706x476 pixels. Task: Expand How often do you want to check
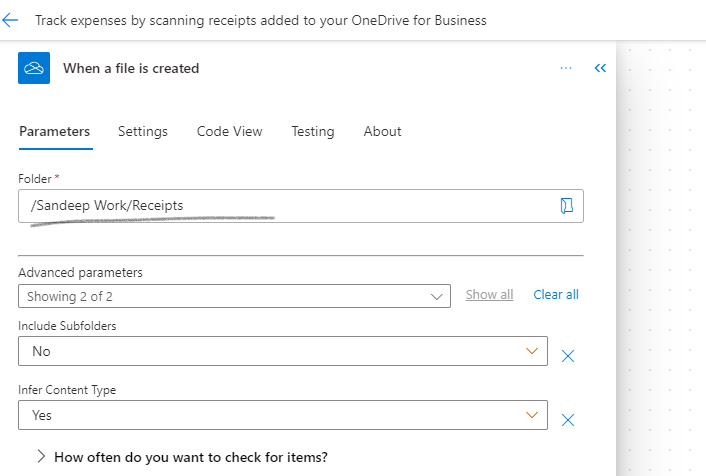[x=182, y=457]
